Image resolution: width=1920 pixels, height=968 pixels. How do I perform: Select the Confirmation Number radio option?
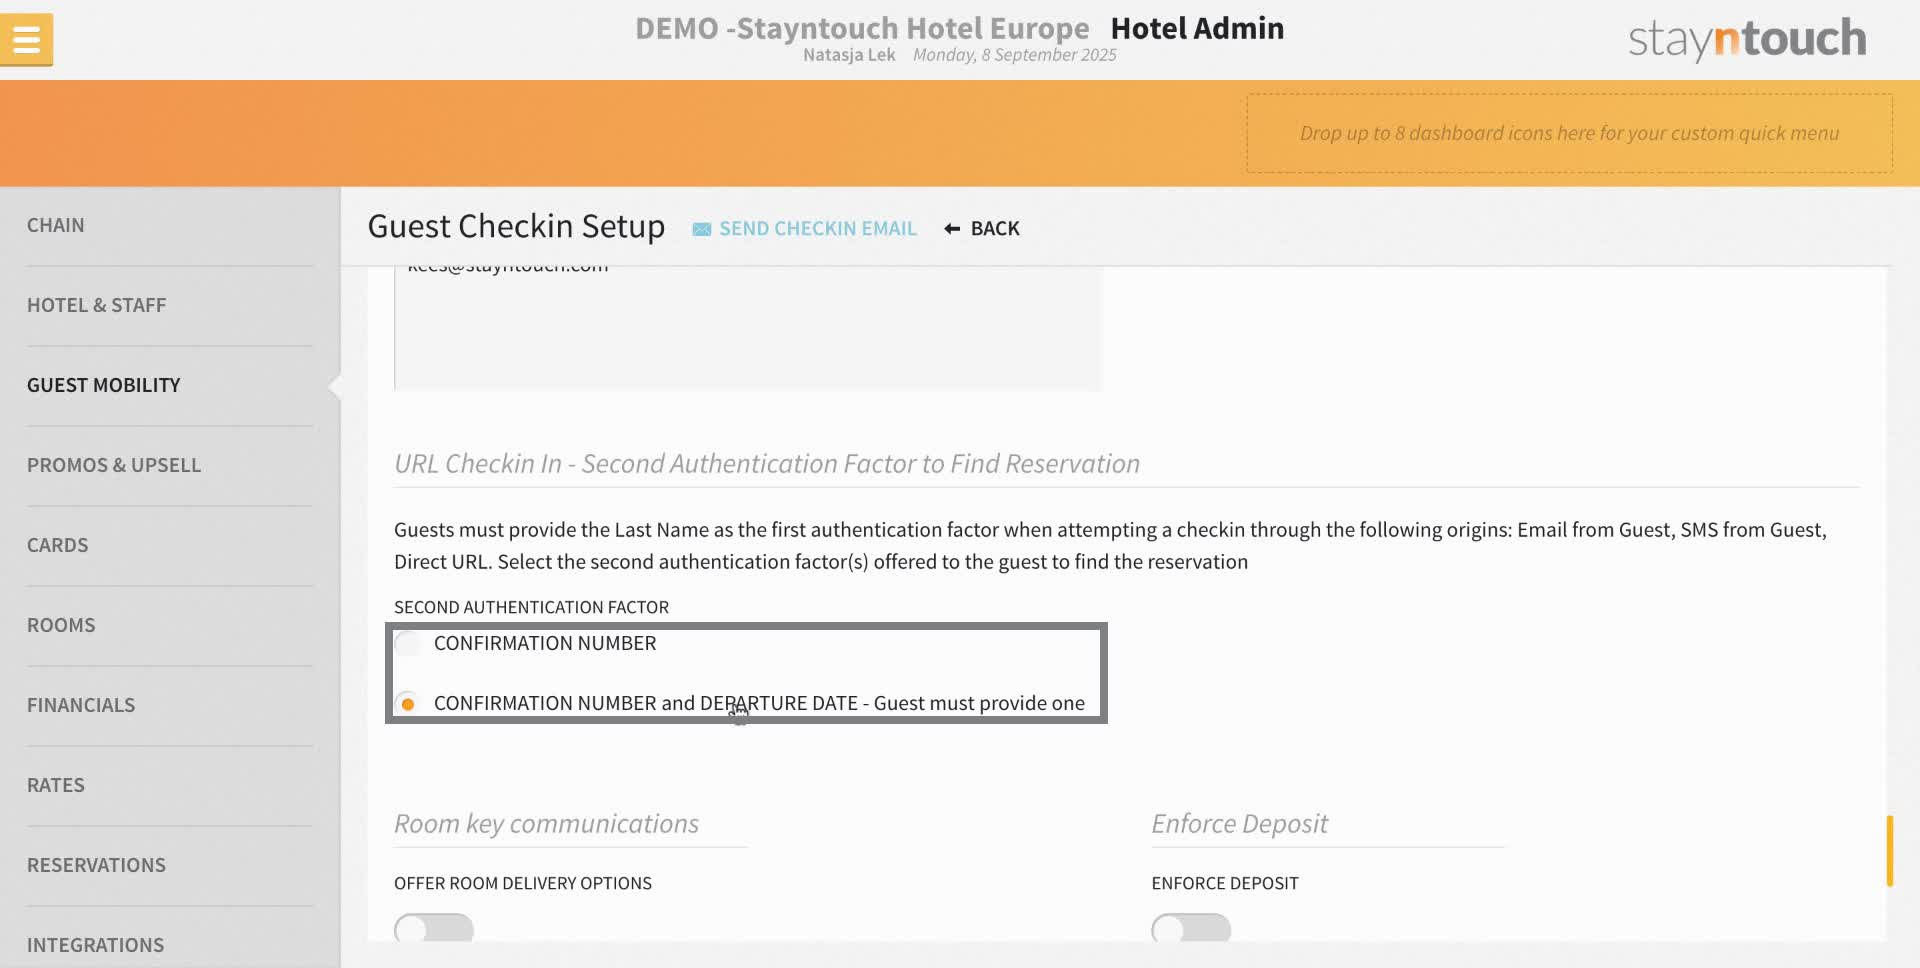click(407, 643)
